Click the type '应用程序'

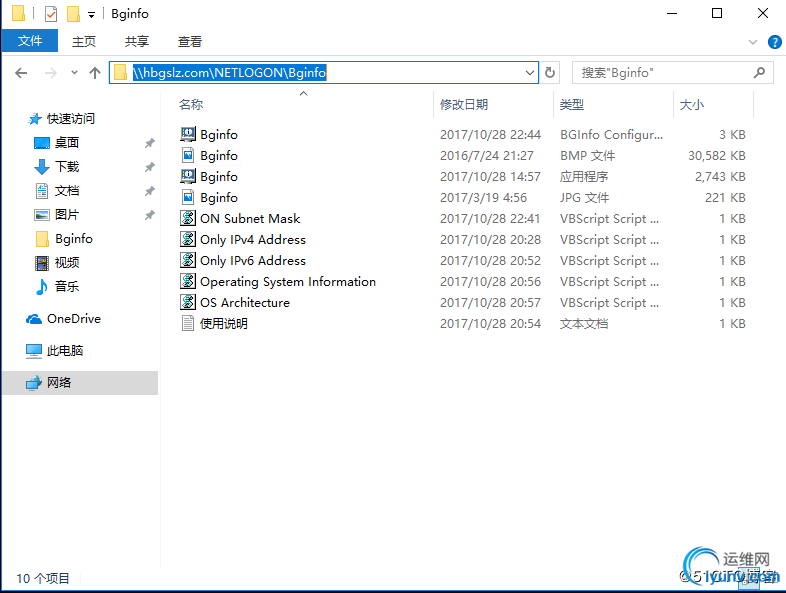tap(583, 177)
